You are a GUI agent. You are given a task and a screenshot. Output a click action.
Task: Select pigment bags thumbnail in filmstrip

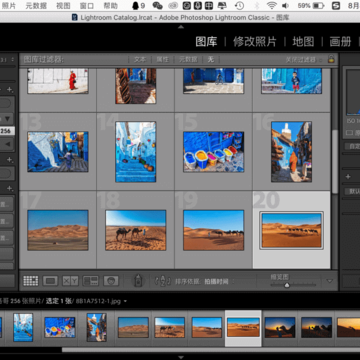point(60,327)
